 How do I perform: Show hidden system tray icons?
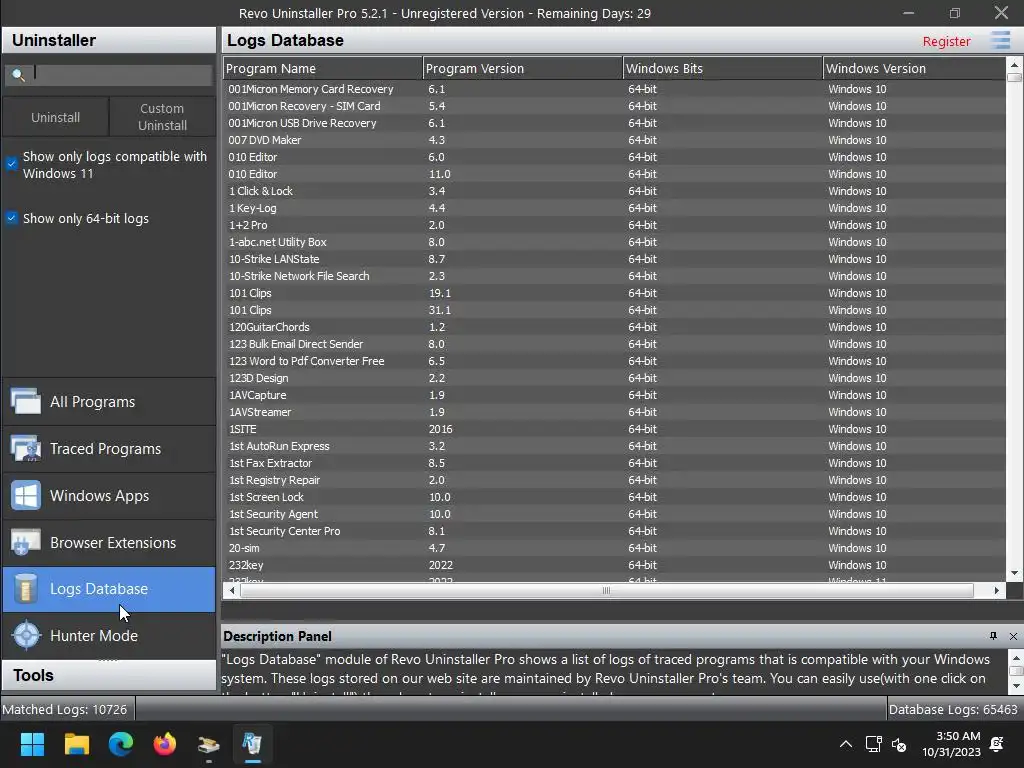pyautogui.click(x=846, y=744)
